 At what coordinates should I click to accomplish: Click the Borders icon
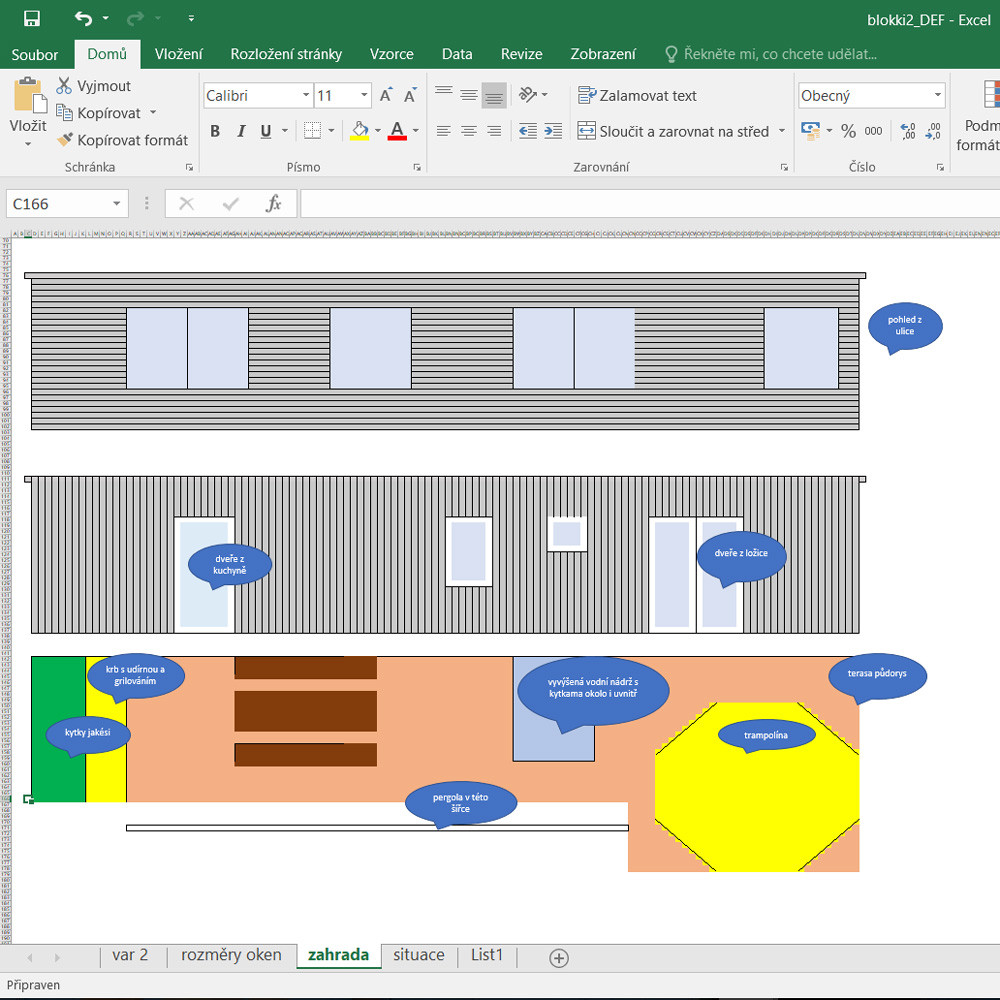point(312,131)
